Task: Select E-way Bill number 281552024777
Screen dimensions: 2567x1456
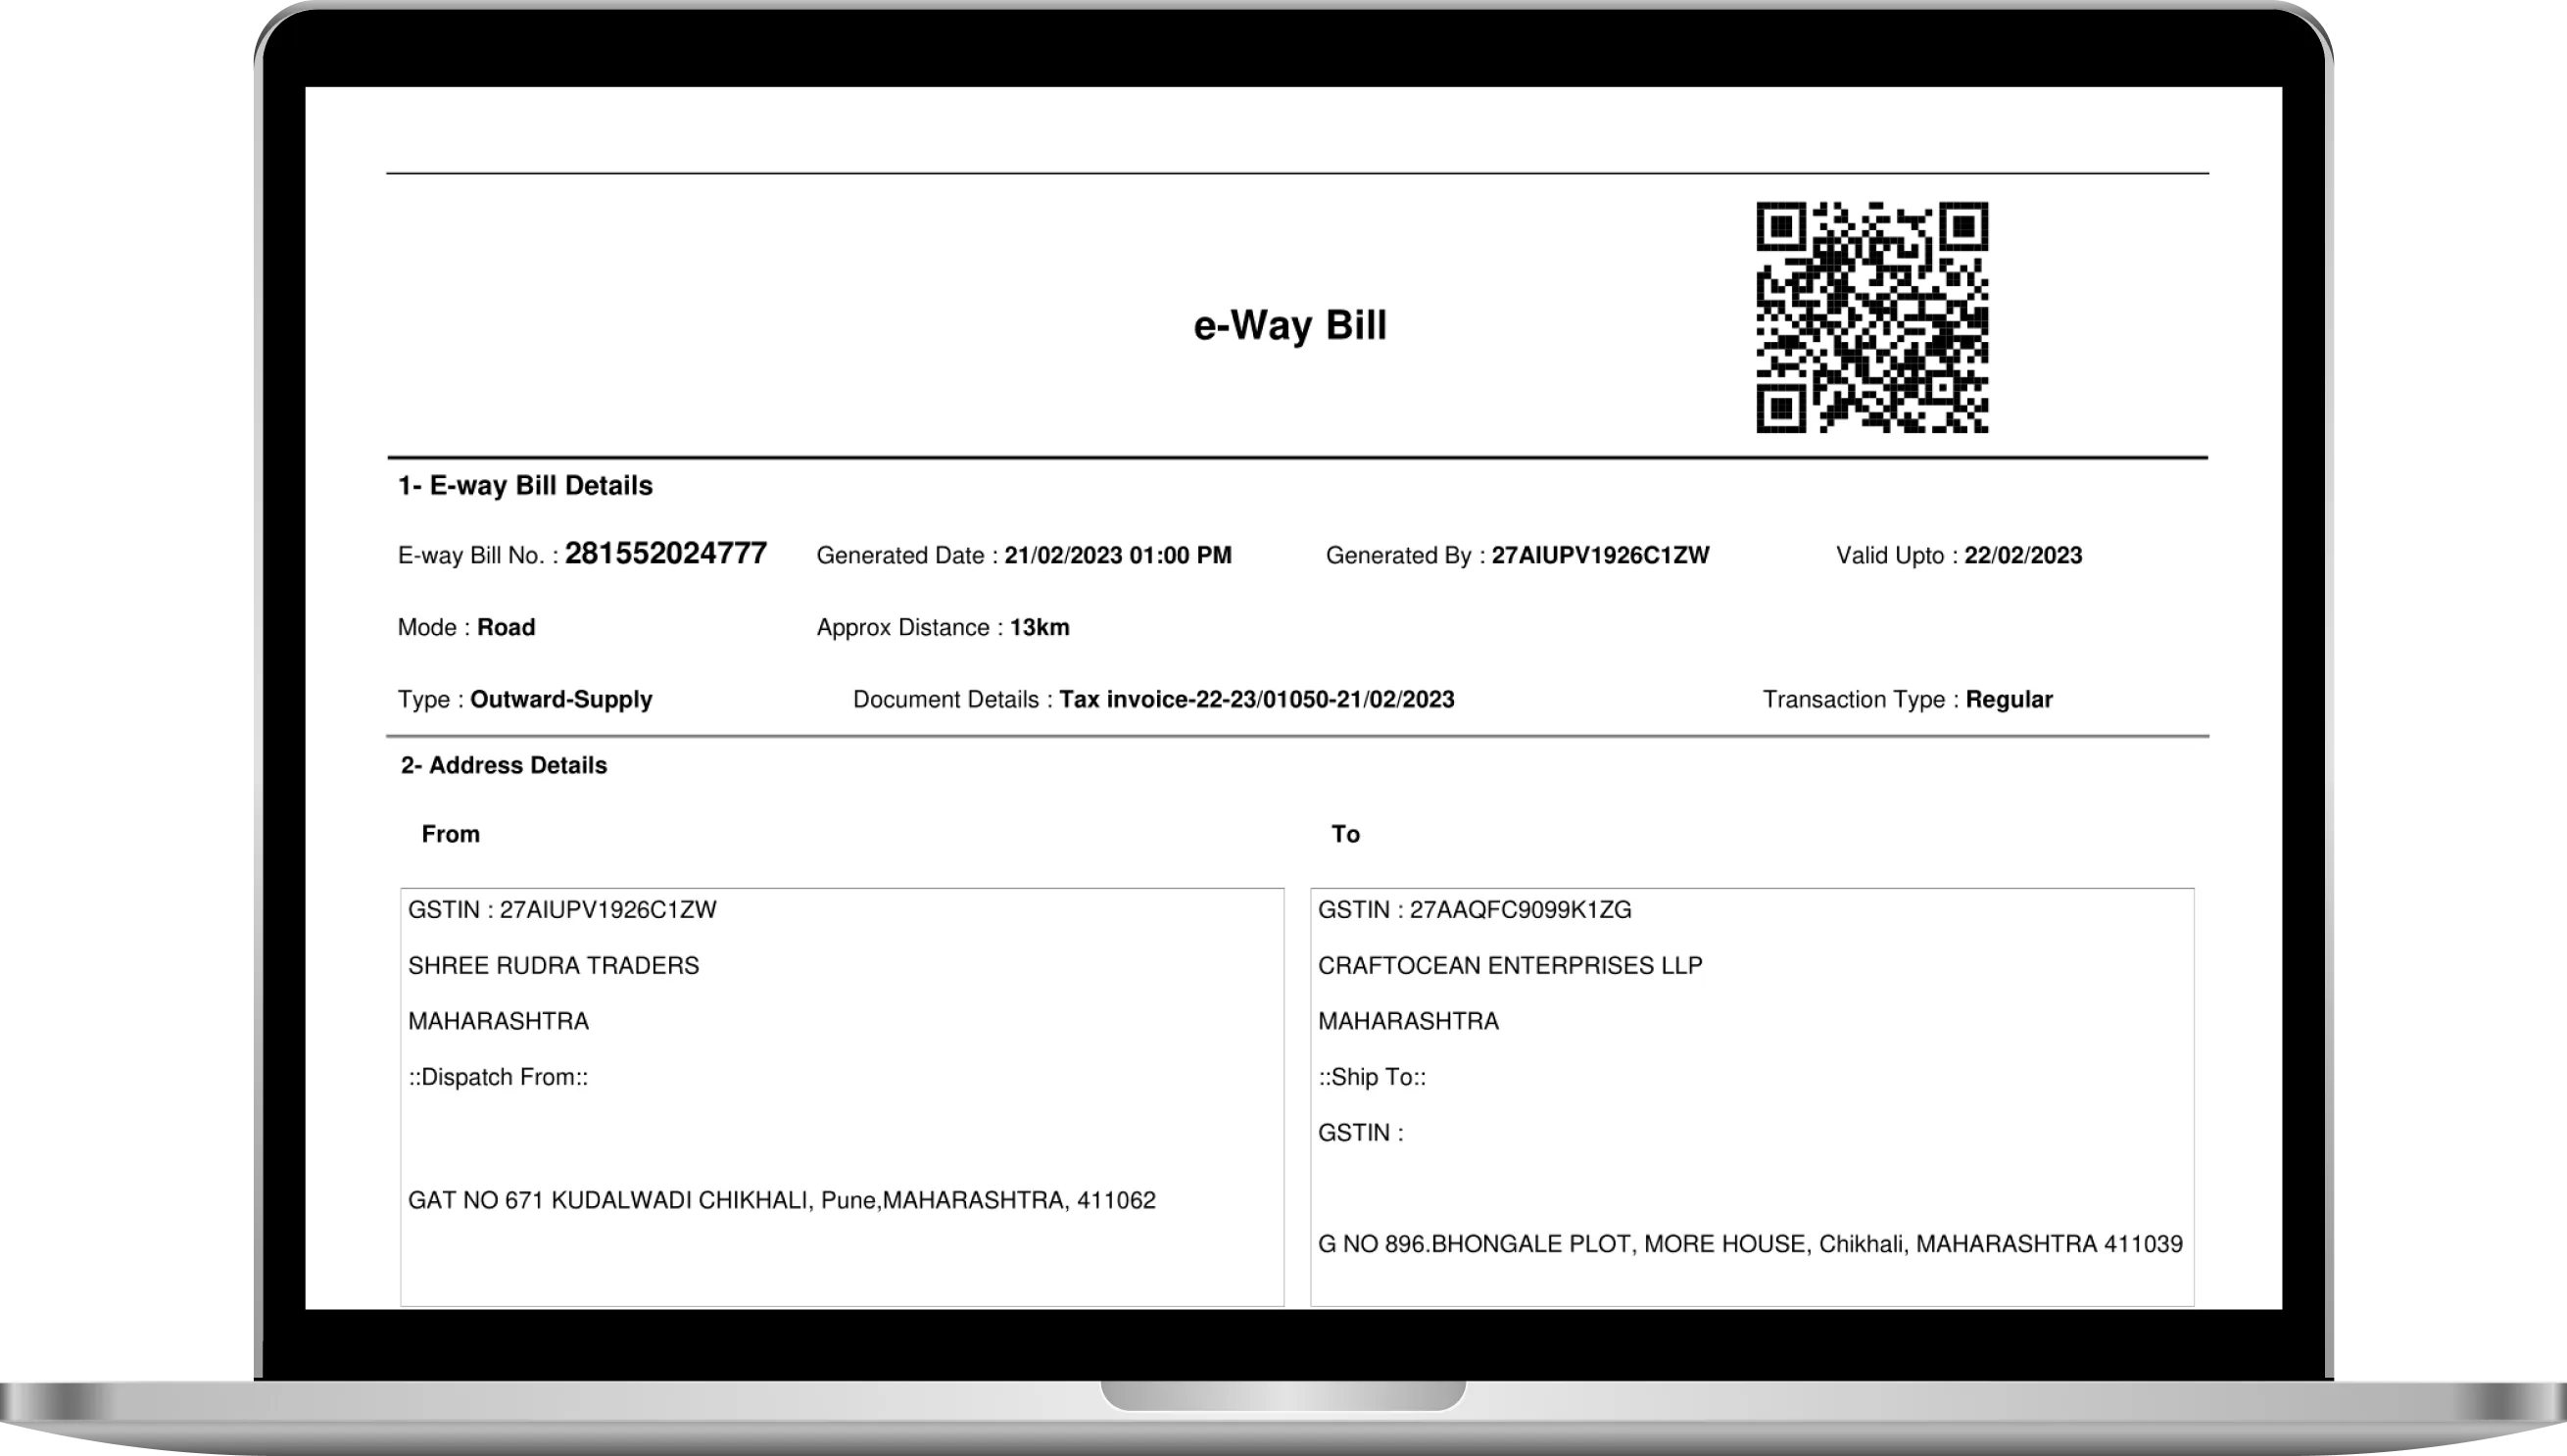Action: pos(666,553)
